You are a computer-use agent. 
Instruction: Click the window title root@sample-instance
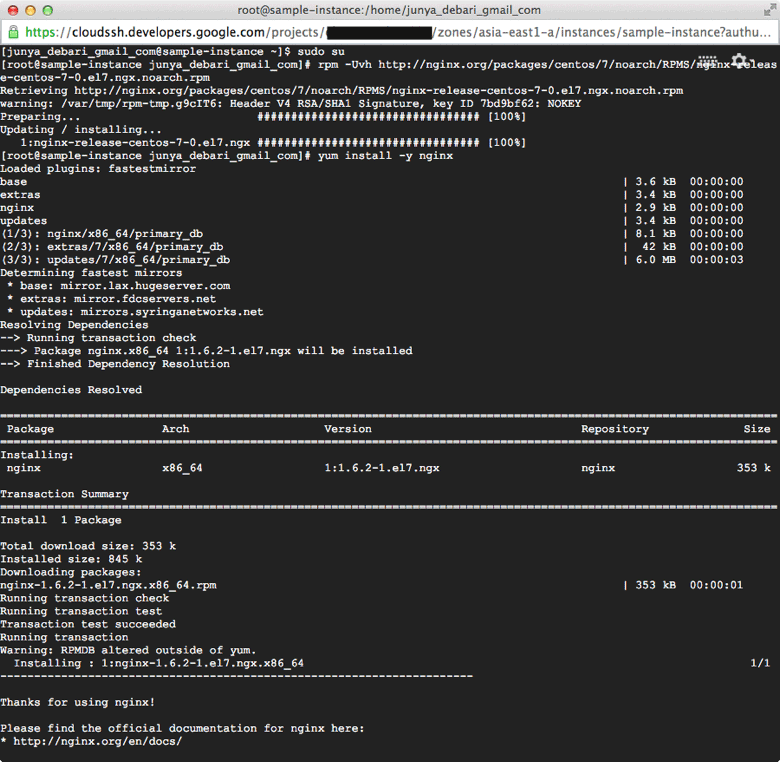(389, 10)
